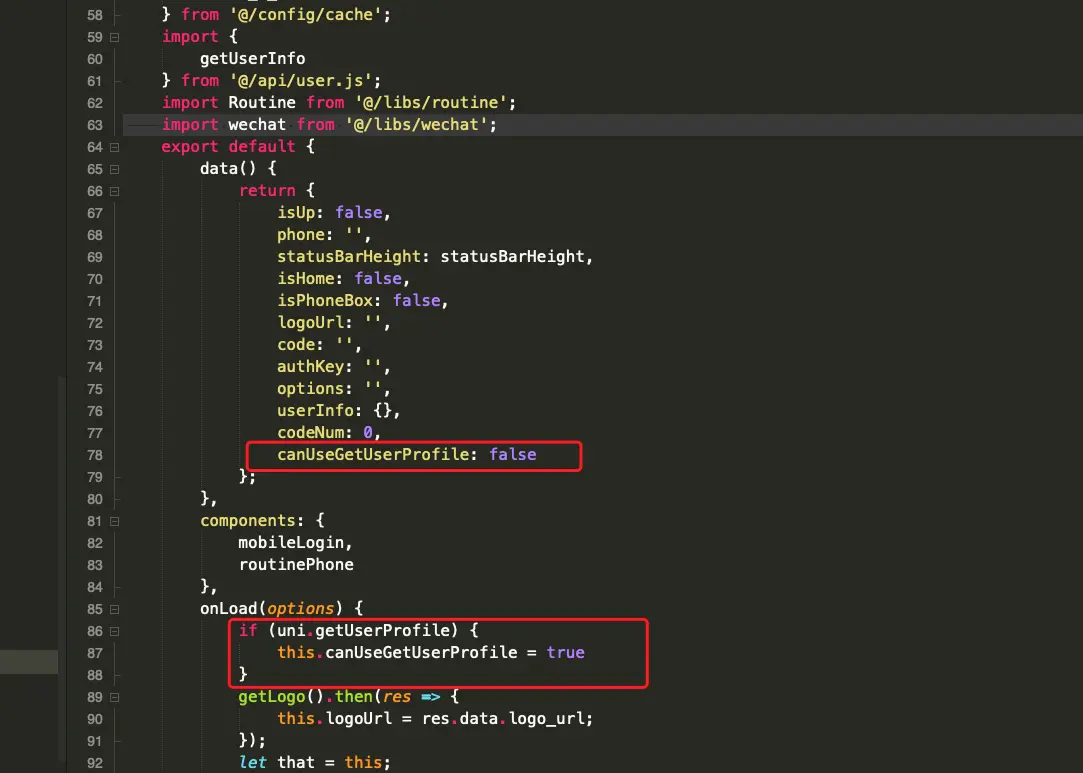Collapse getLogo callback fold marker at line 89

tap(115, 698)
